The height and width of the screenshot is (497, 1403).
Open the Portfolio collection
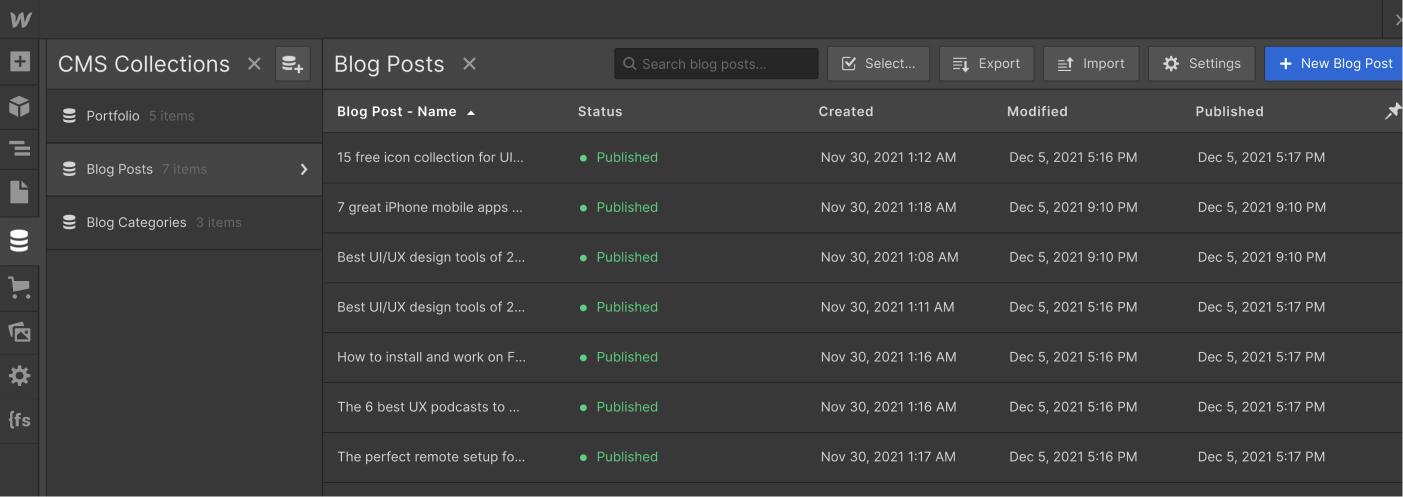pyautogui.click(x=113, y=116)
